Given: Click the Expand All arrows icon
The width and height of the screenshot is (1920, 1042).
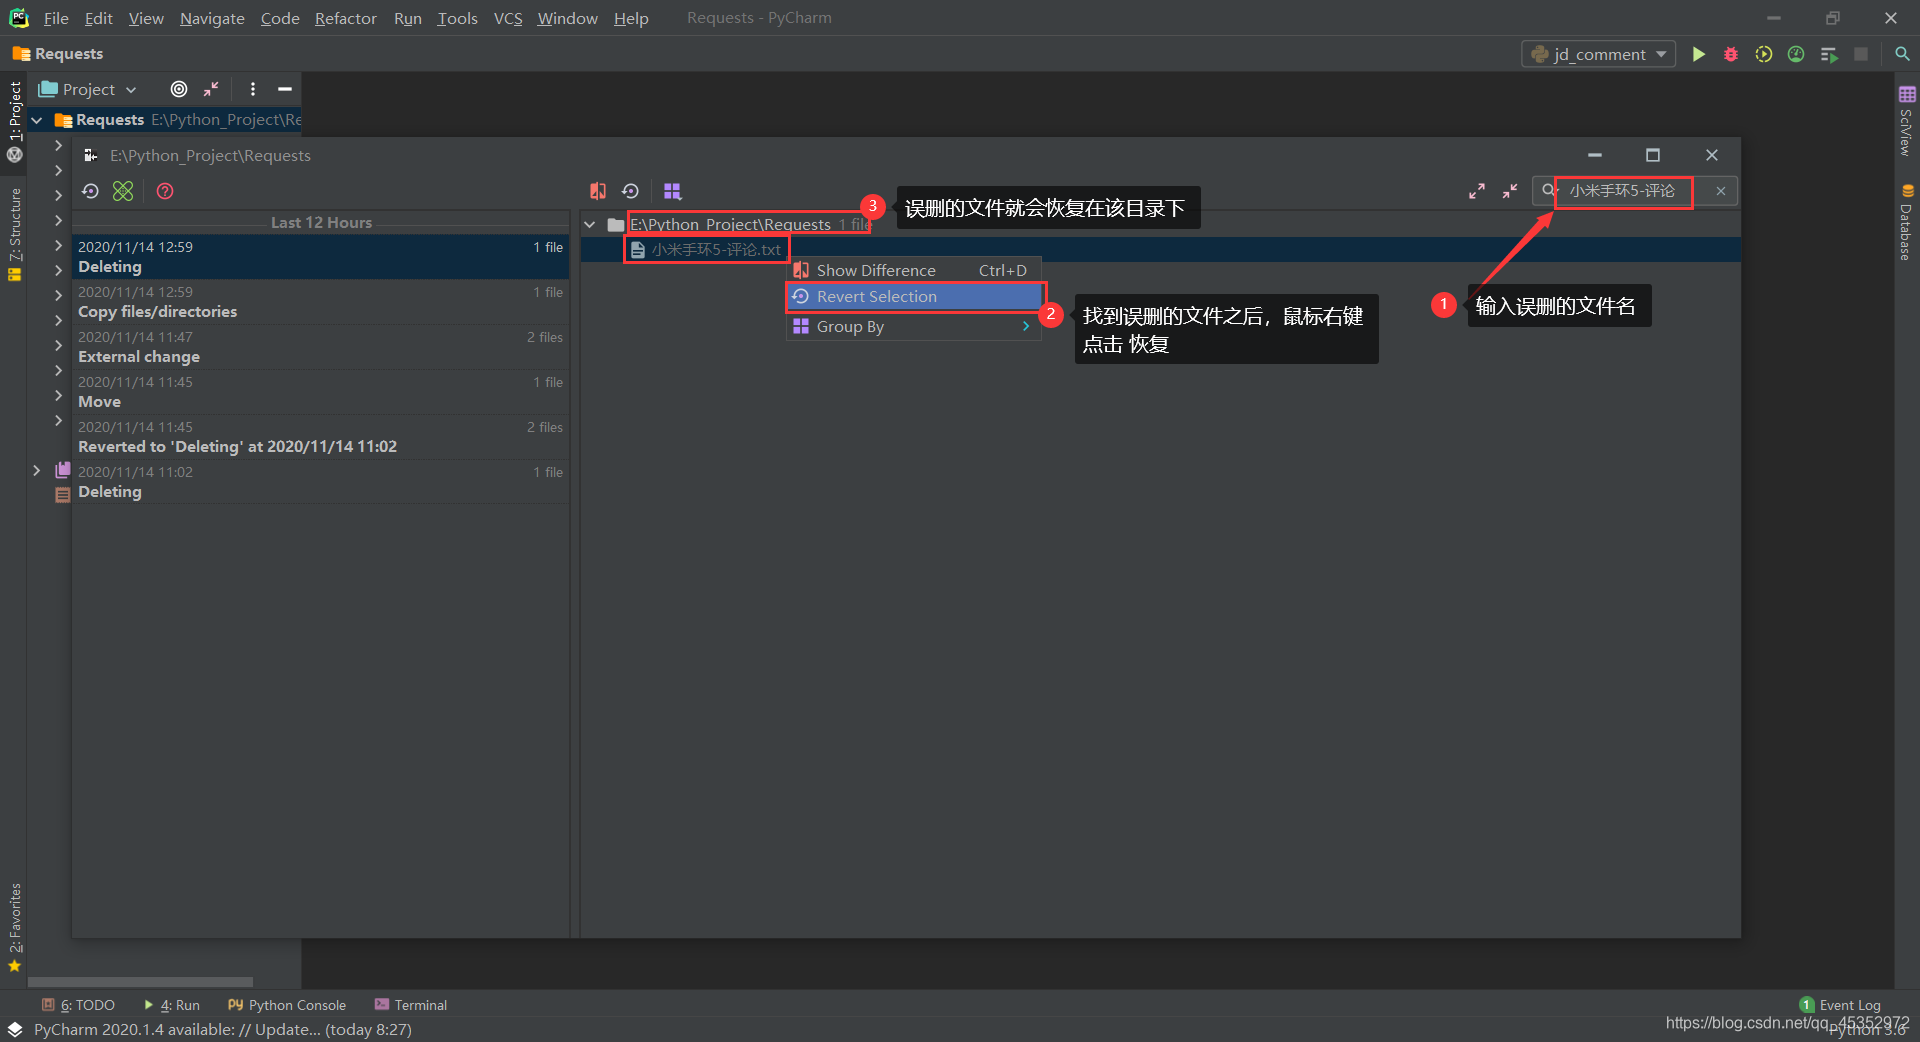Looking at the screenshot, I should (x=1477, y=191).
